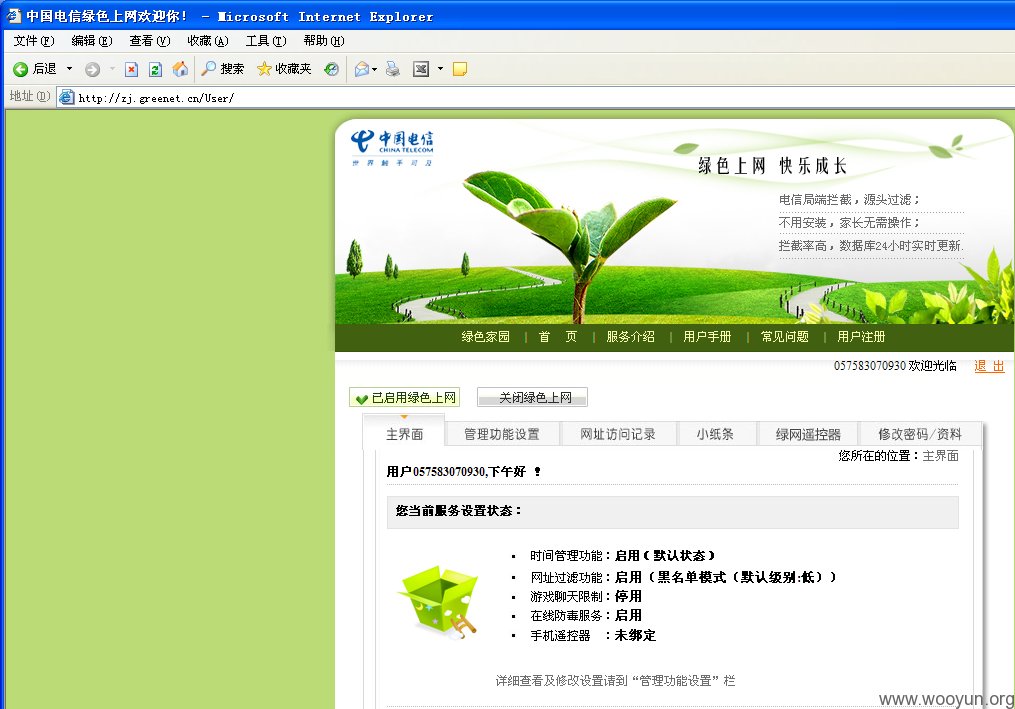The width and height of the screenshot is (1015, 709).
Task: Click the 游戏聊天限制 status line
Action: pos(586,596)
